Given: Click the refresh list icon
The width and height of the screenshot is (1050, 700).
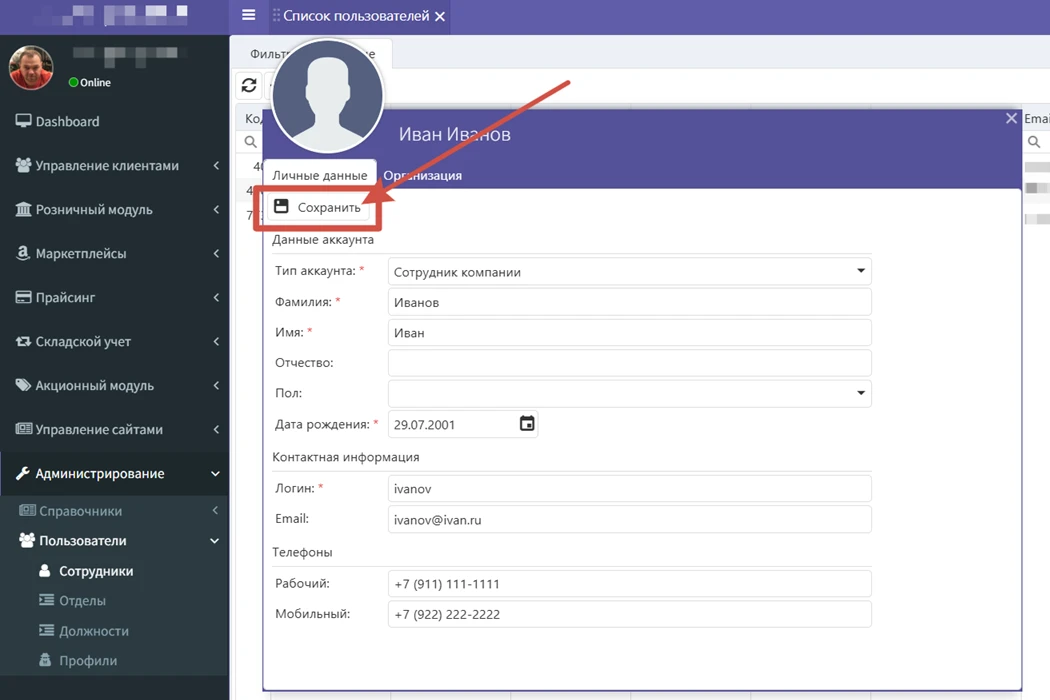Looking at the screenshot, I should coord(249,86).
